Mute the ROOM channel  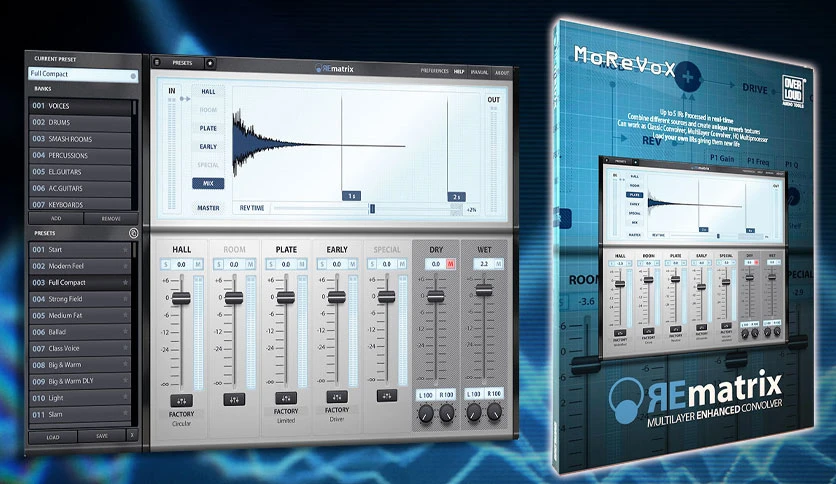click(x=250, y=264)
